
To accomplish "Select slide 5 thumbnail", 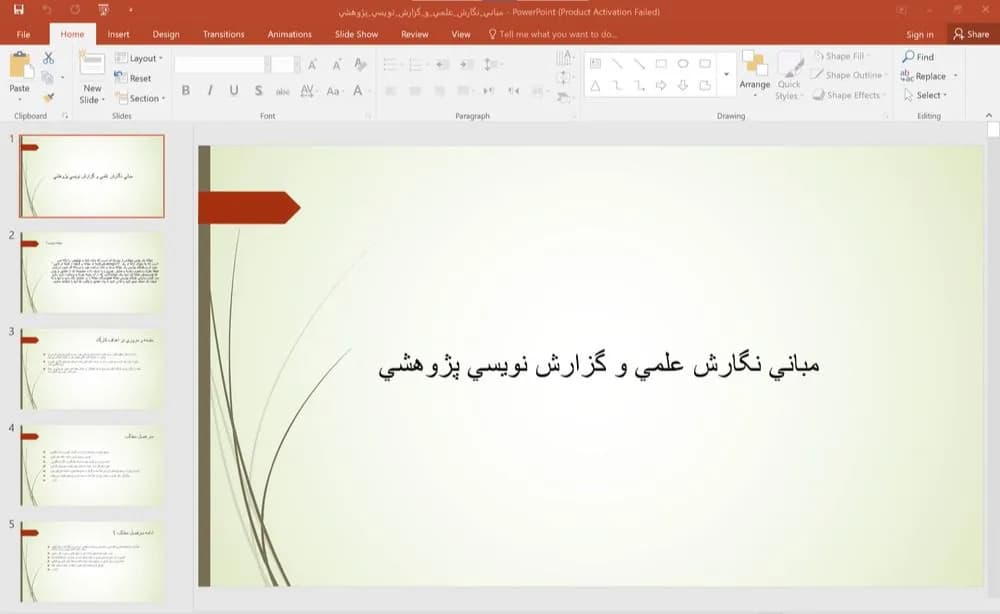I will coord(92,562).
